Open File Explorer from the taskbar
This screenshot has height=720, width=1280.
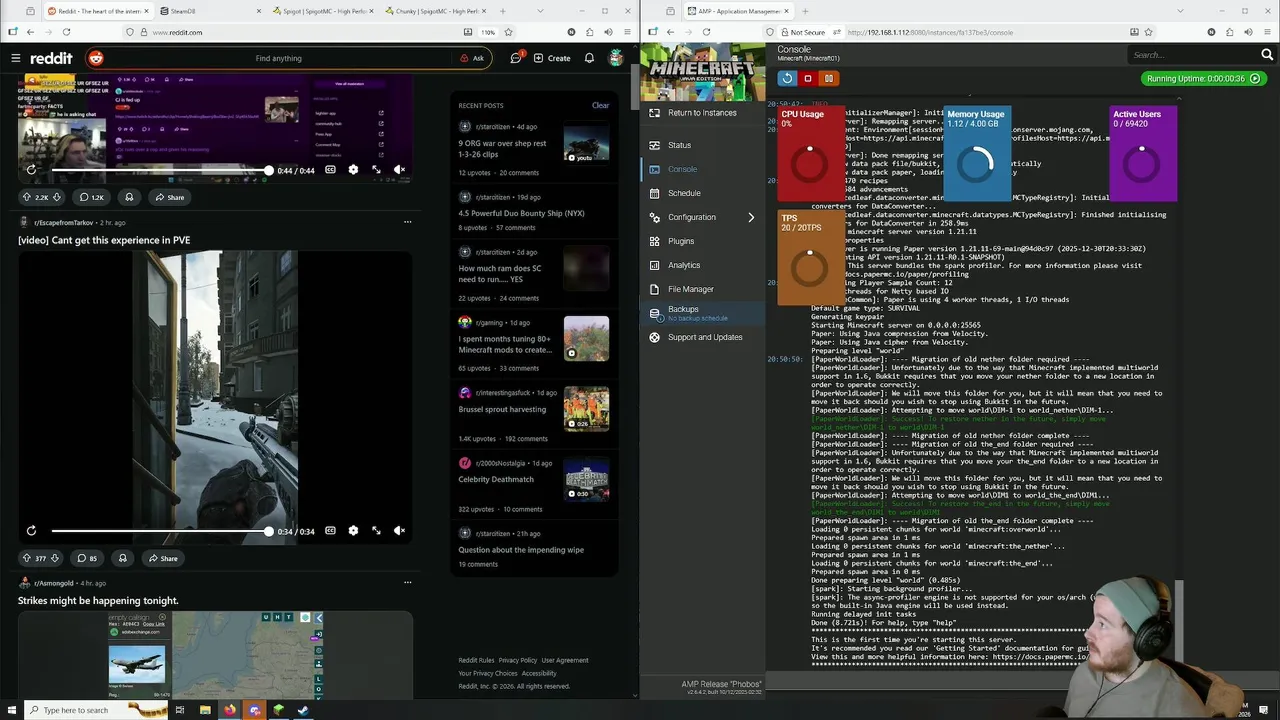click(x=205, y=710)
